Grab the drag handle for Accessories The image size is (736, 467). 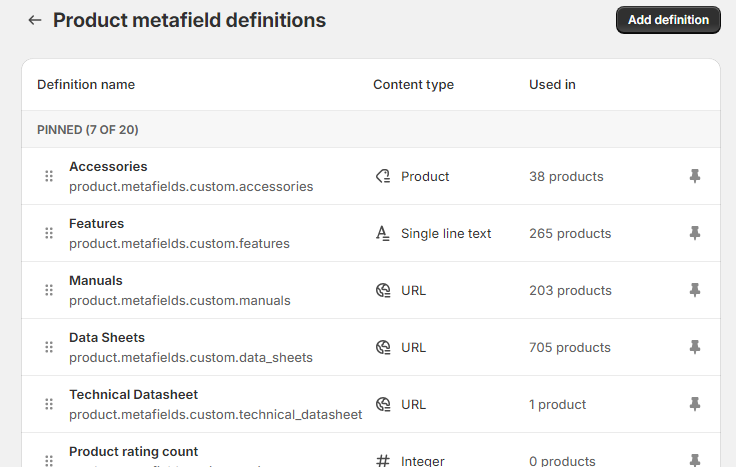click(x=49, y=176)
